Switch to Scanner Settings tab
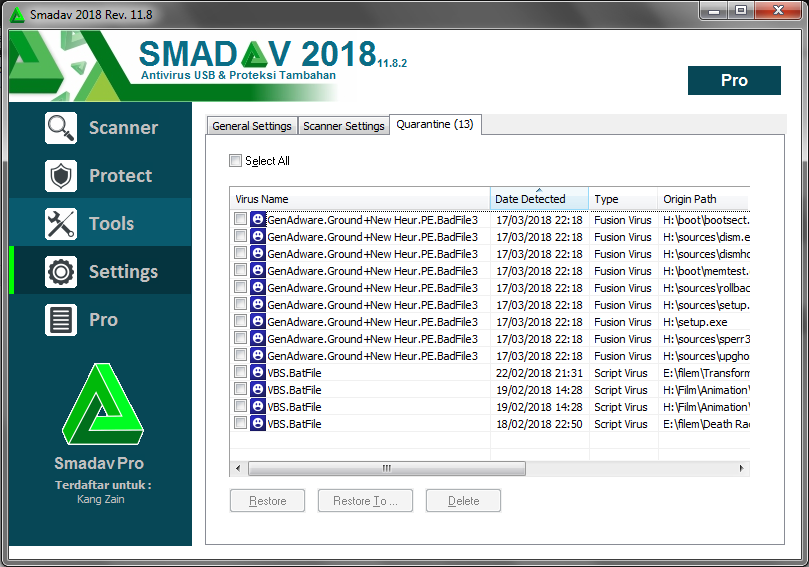This screenshot has width=809, height=567. [344, 126]
